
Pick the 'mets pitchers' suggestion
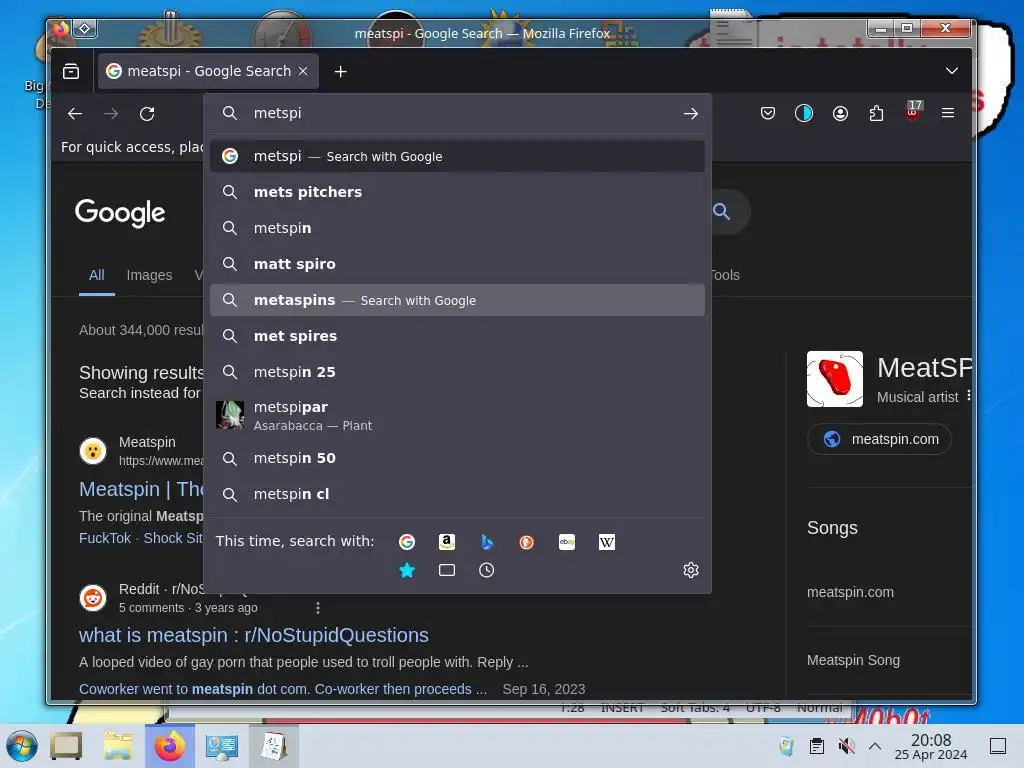457,192
